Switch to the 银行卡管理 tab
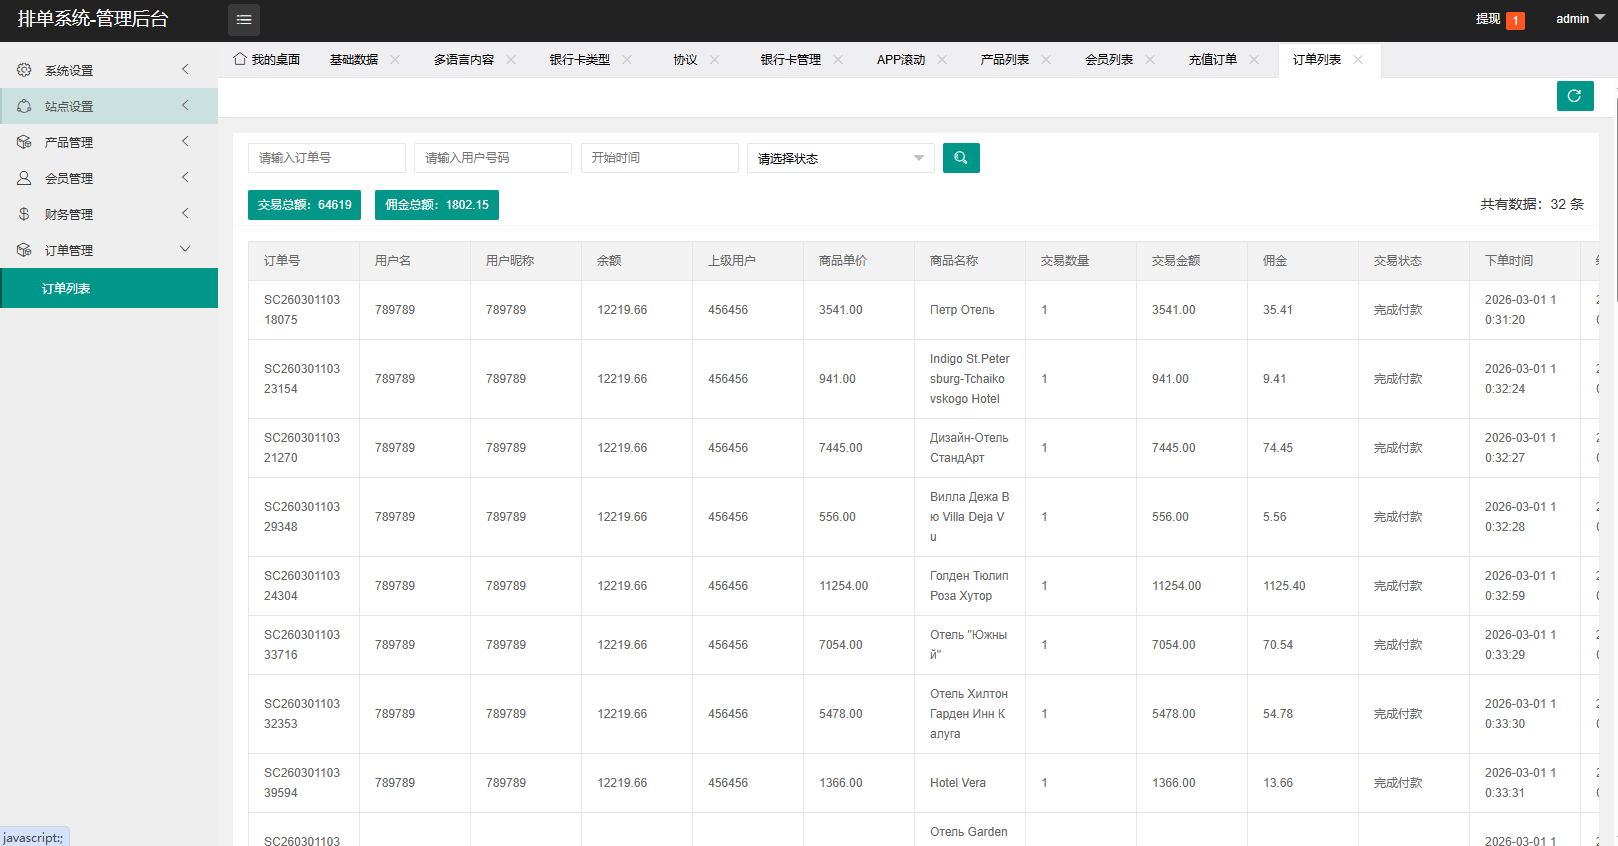This screenshot has height=846, width=1618. [x=790, y=60]
